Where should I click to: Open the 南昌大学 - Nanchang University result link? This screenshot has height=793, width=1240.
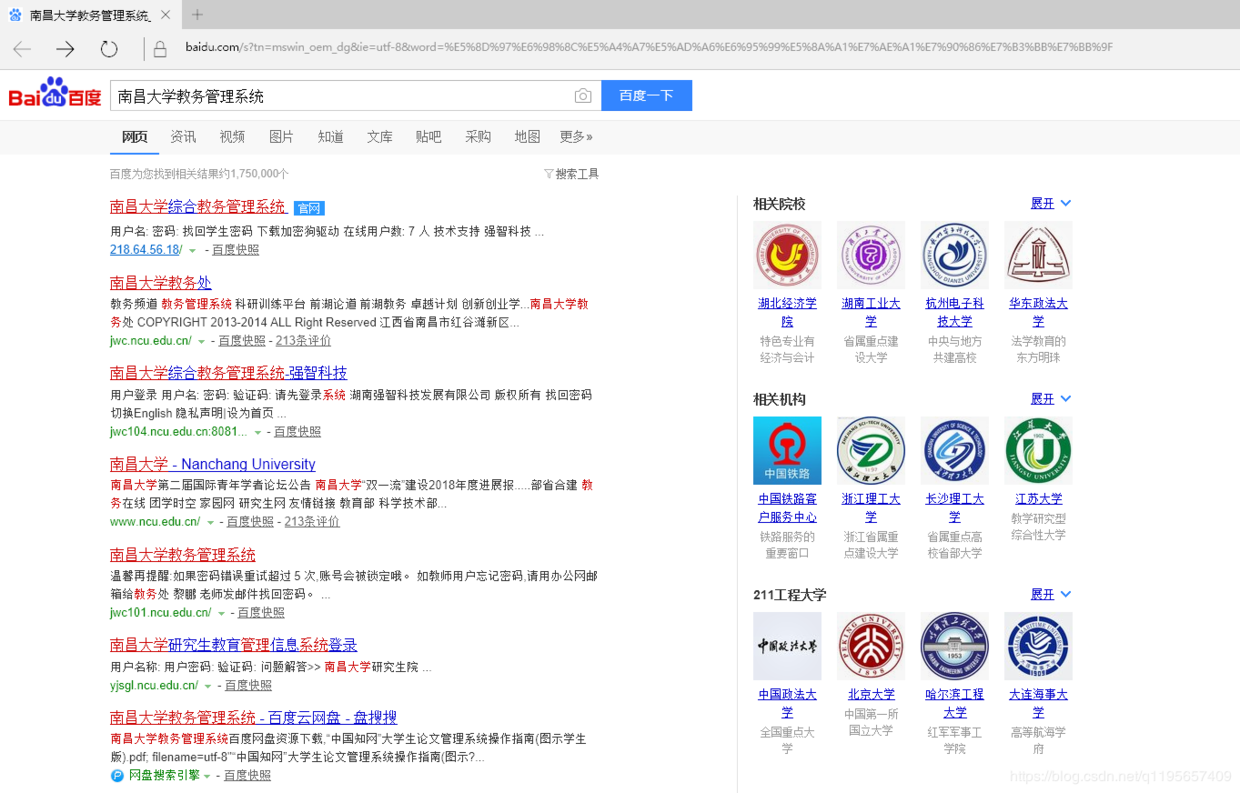(x=212, y=463)
